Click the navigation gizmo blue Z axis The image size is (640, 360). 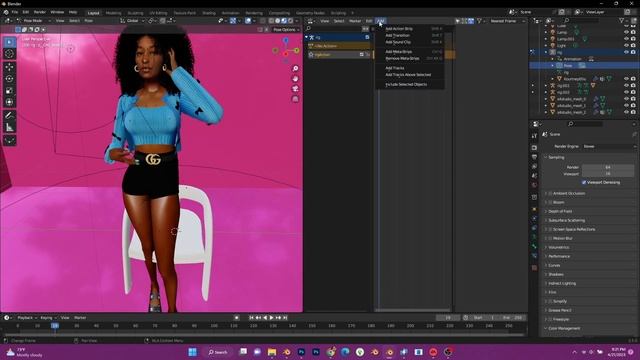point(286,40)
